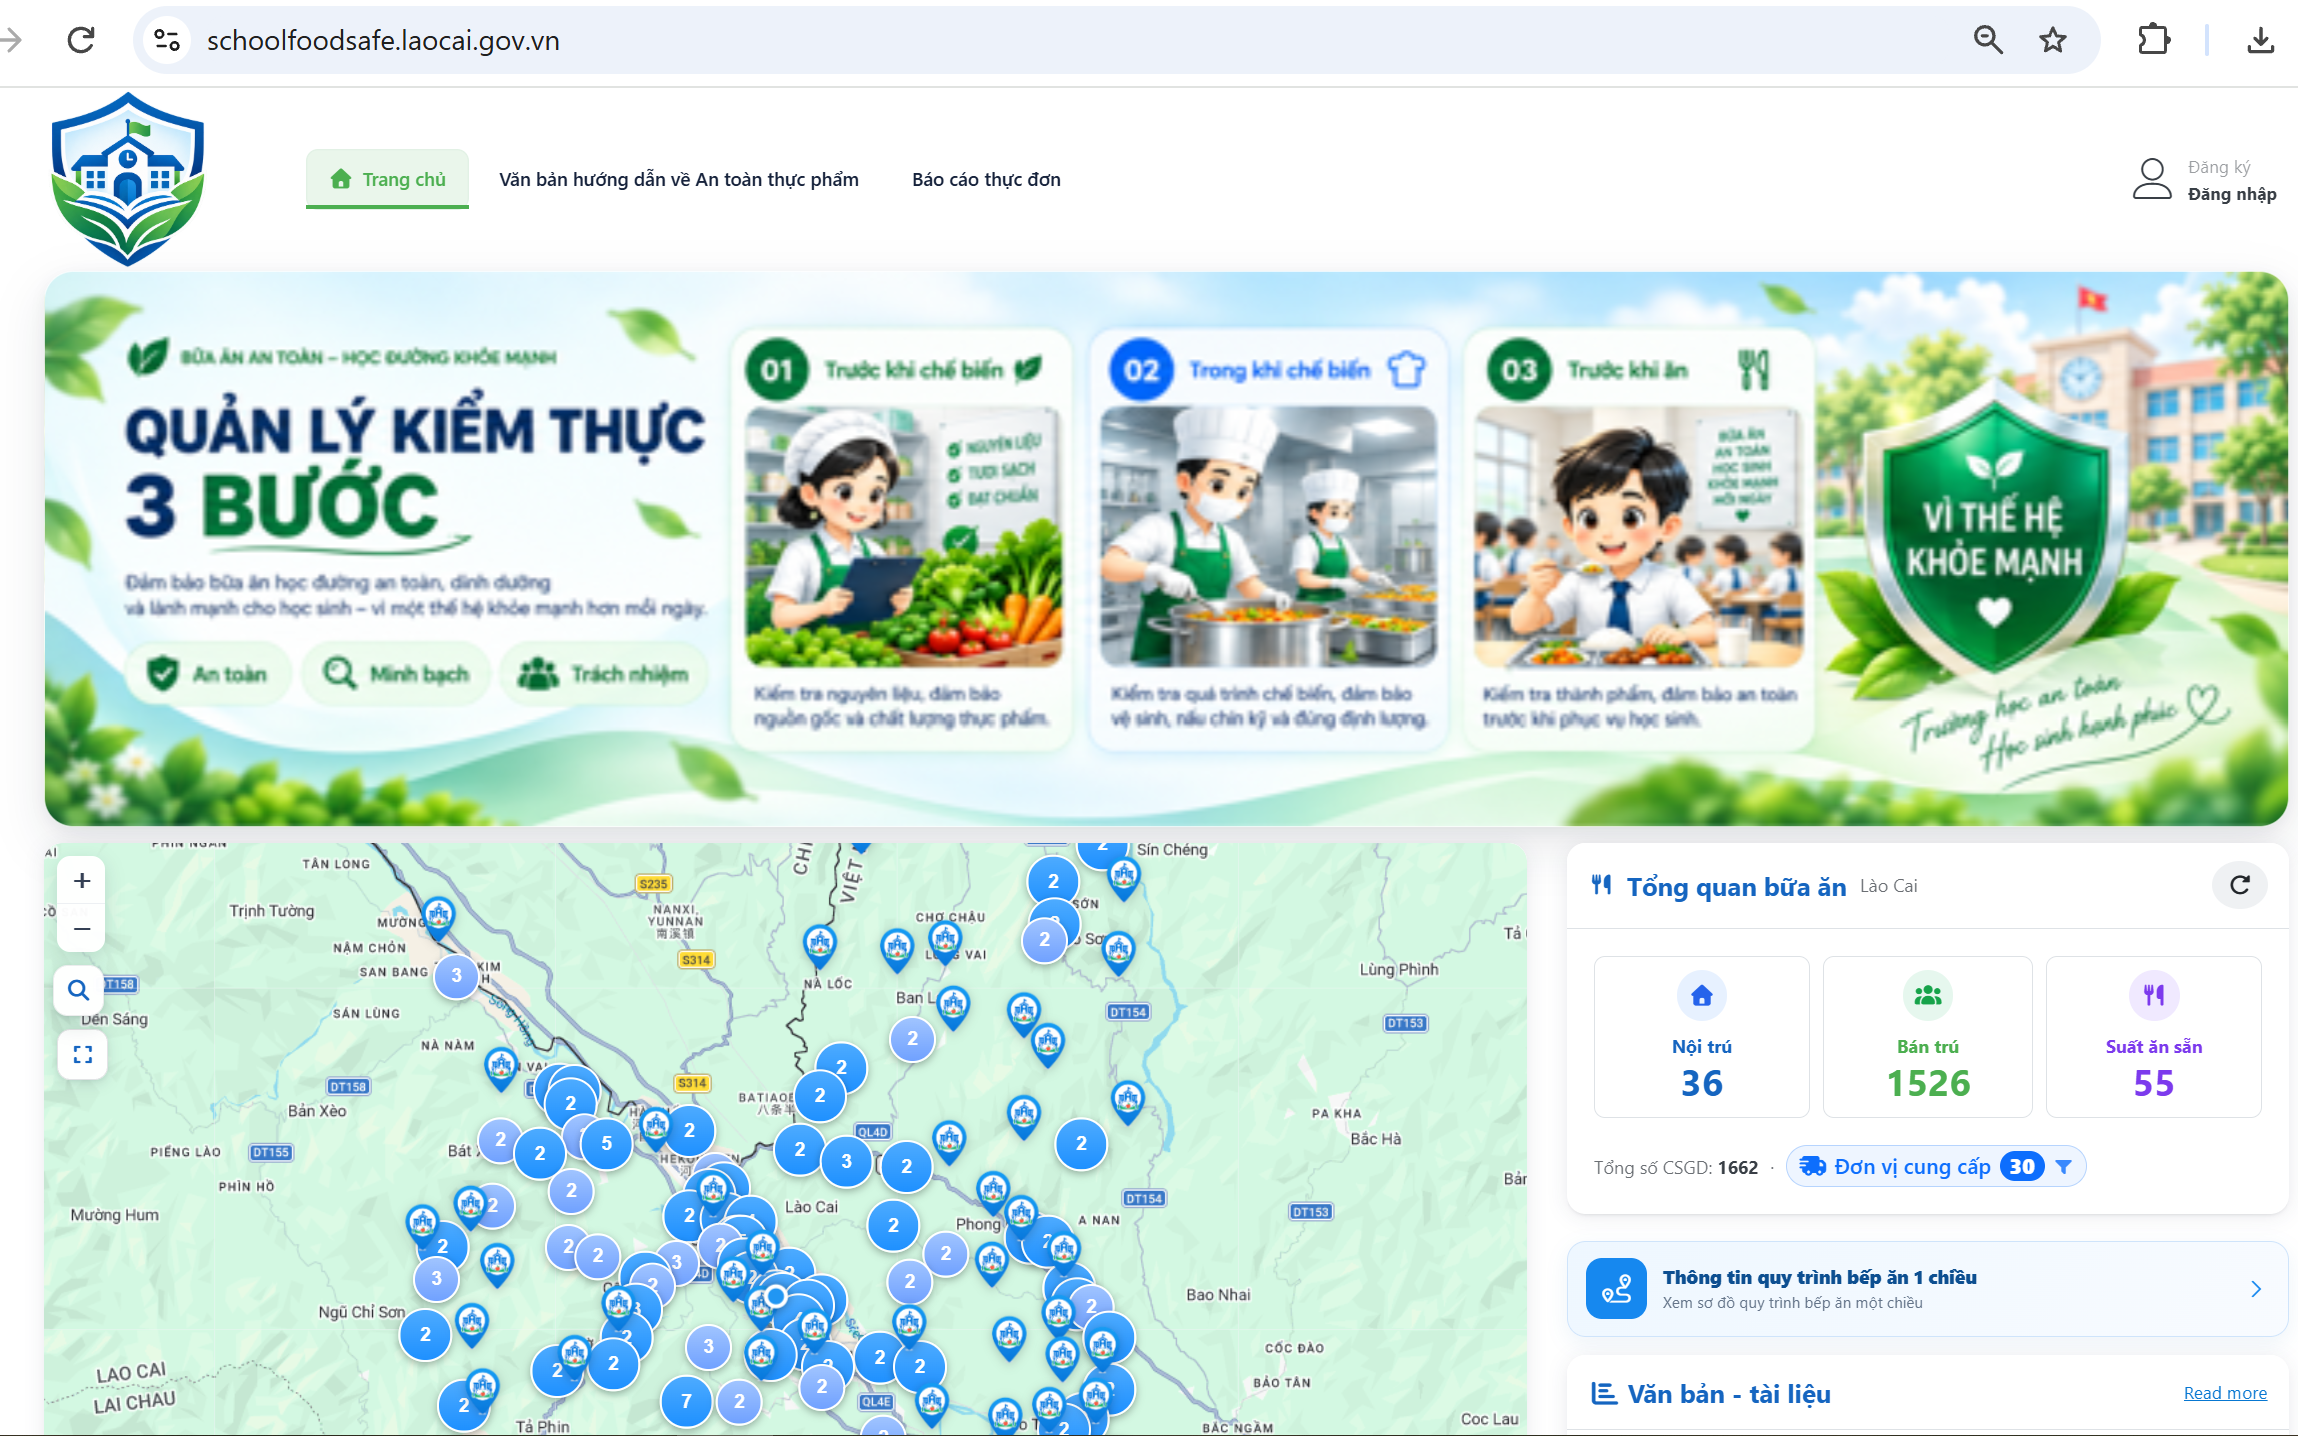Open the browser extensions puzzle icon

pyautogui.click(x=2154, y=40)
